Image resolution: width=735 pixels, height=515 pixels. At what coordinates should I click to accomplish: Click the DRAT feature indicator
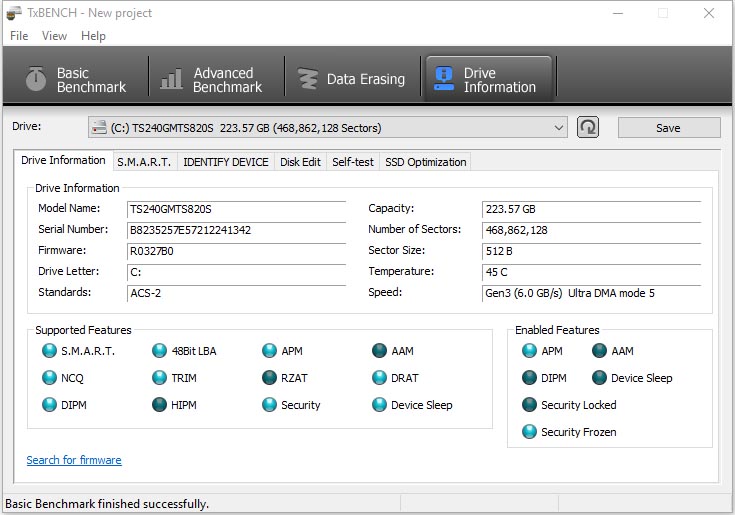point(379,377)
